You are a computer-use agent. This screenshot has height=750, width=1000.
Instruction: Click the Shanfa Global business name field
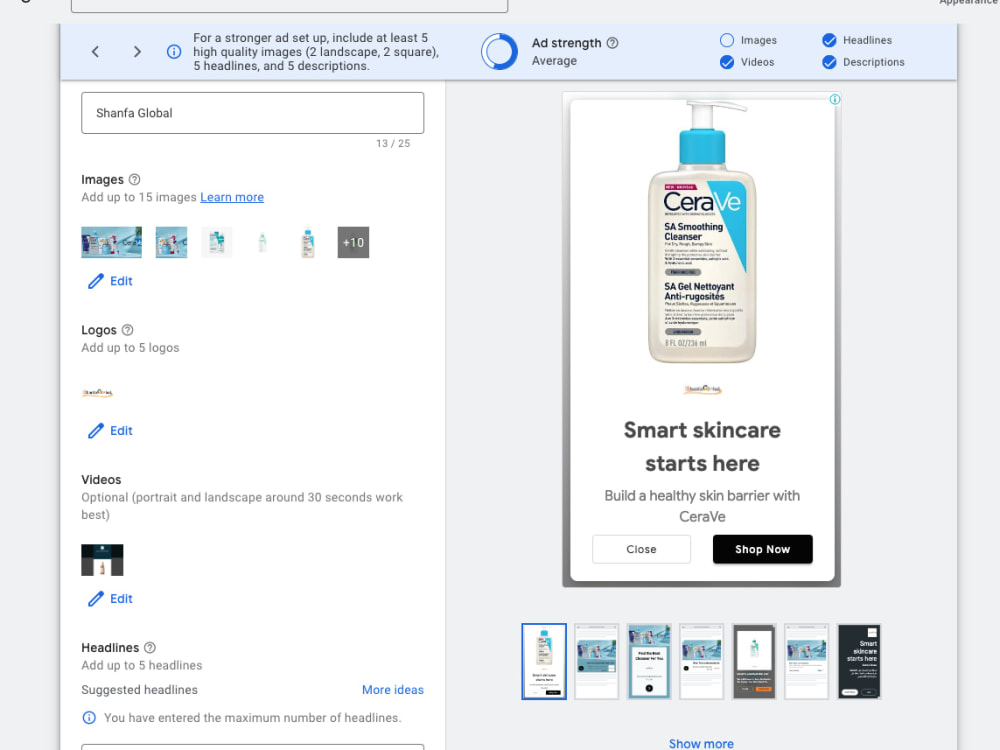click(253, 113)
